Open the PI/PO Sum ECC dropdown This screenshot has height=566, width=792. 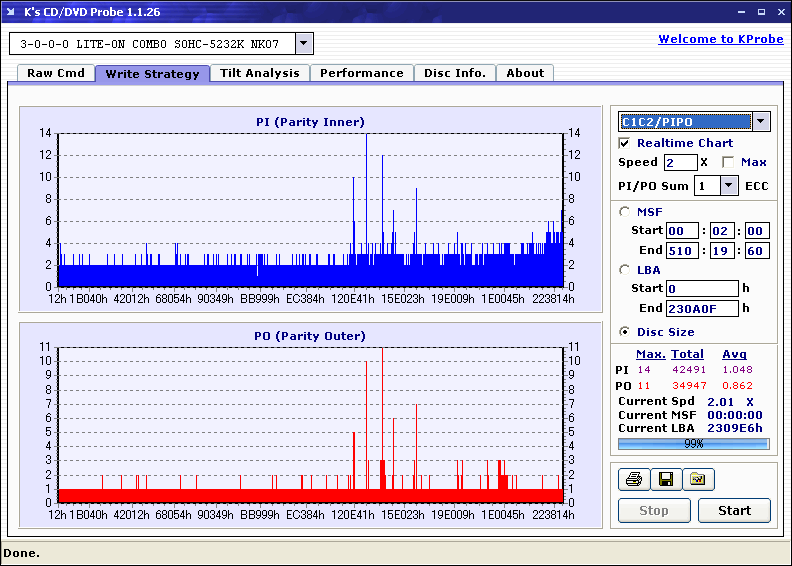click(728, 185)
